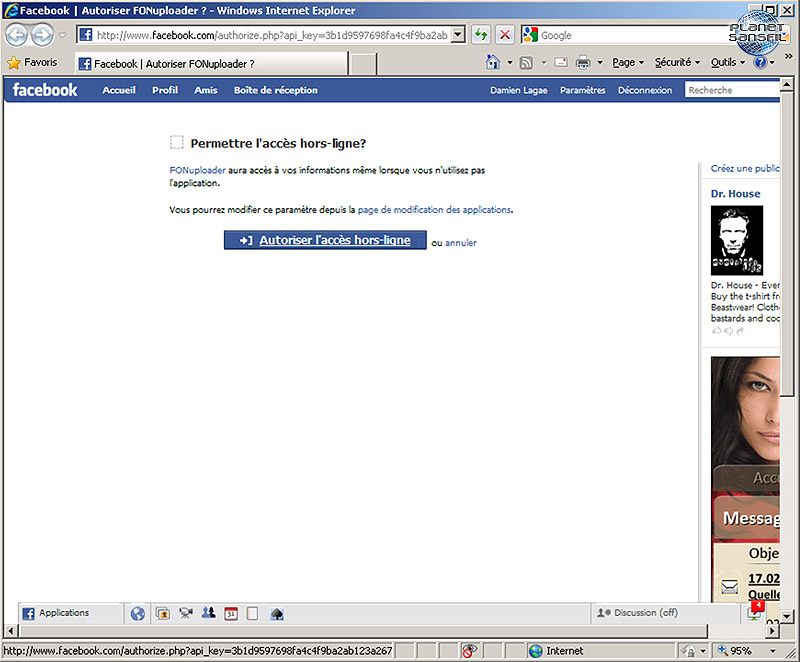Open page de modification des applications link
This screenshot has height=662, width=800.
point(434,210)
